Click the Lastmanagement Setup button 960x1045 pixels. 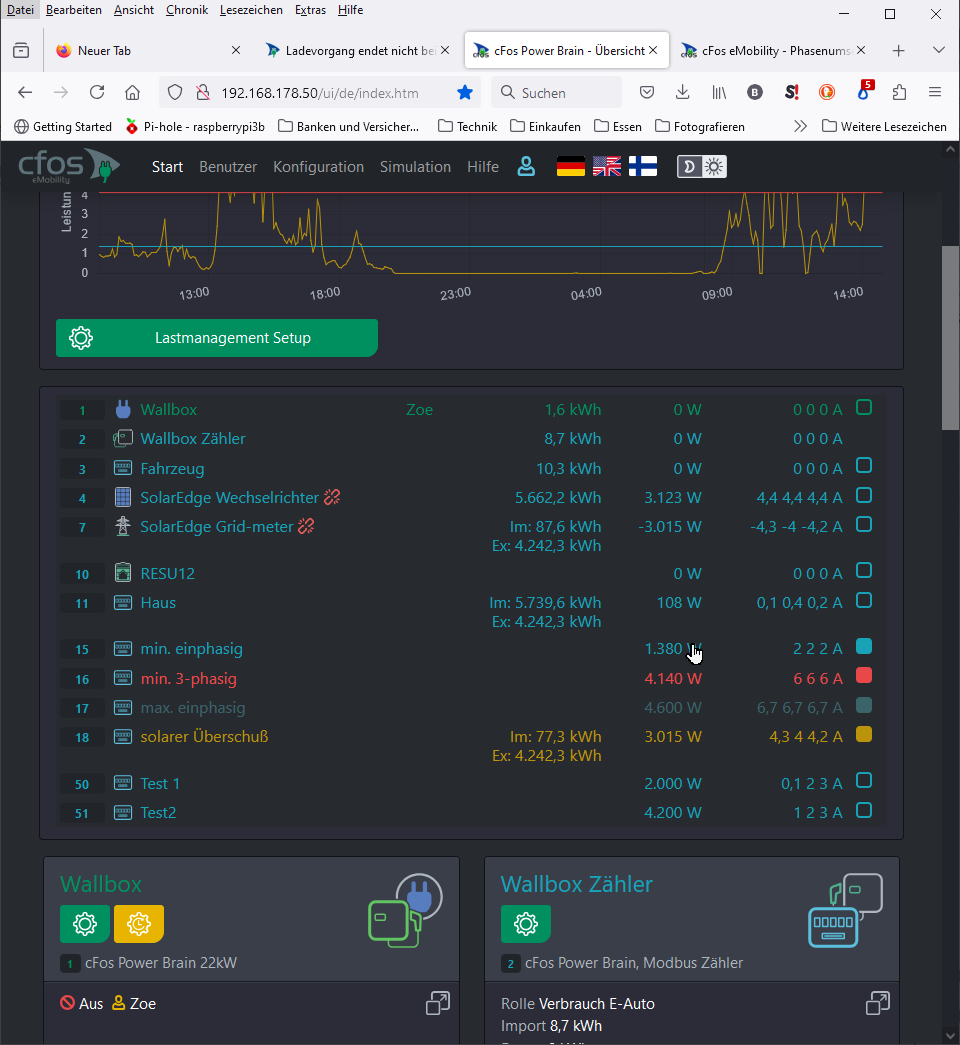[217, 338]
